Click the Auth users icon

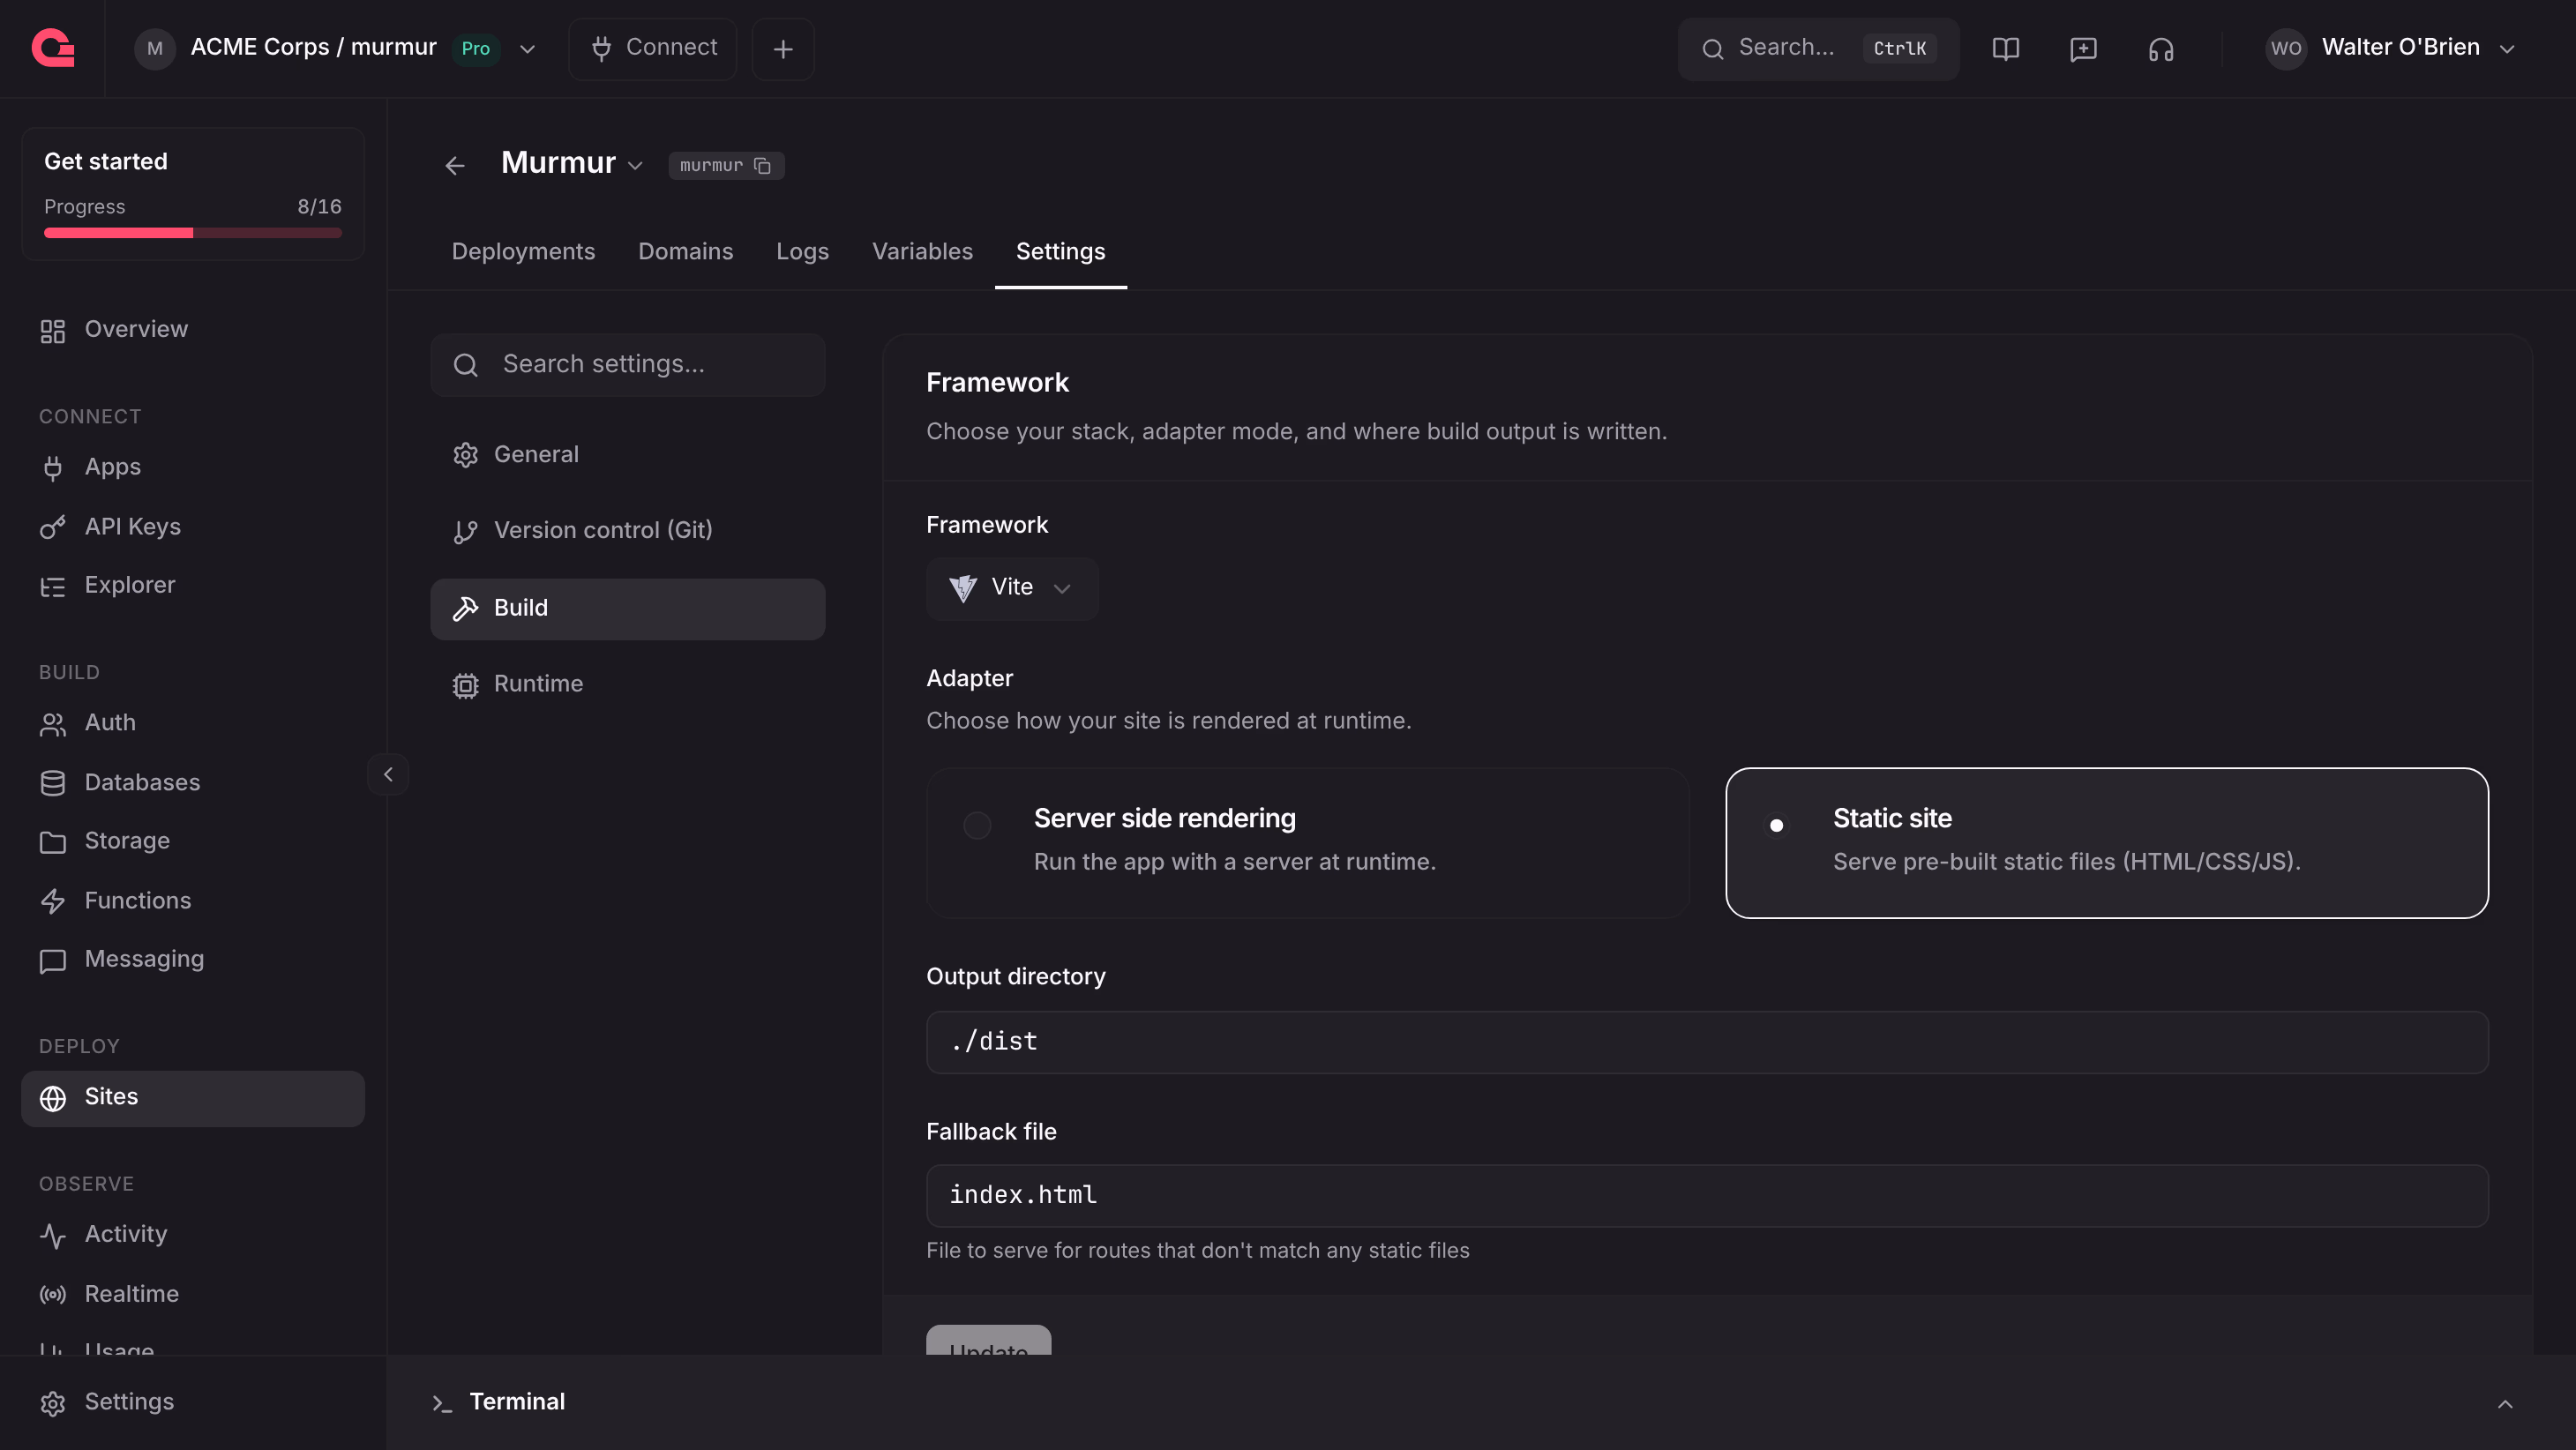tap(53, 724)
